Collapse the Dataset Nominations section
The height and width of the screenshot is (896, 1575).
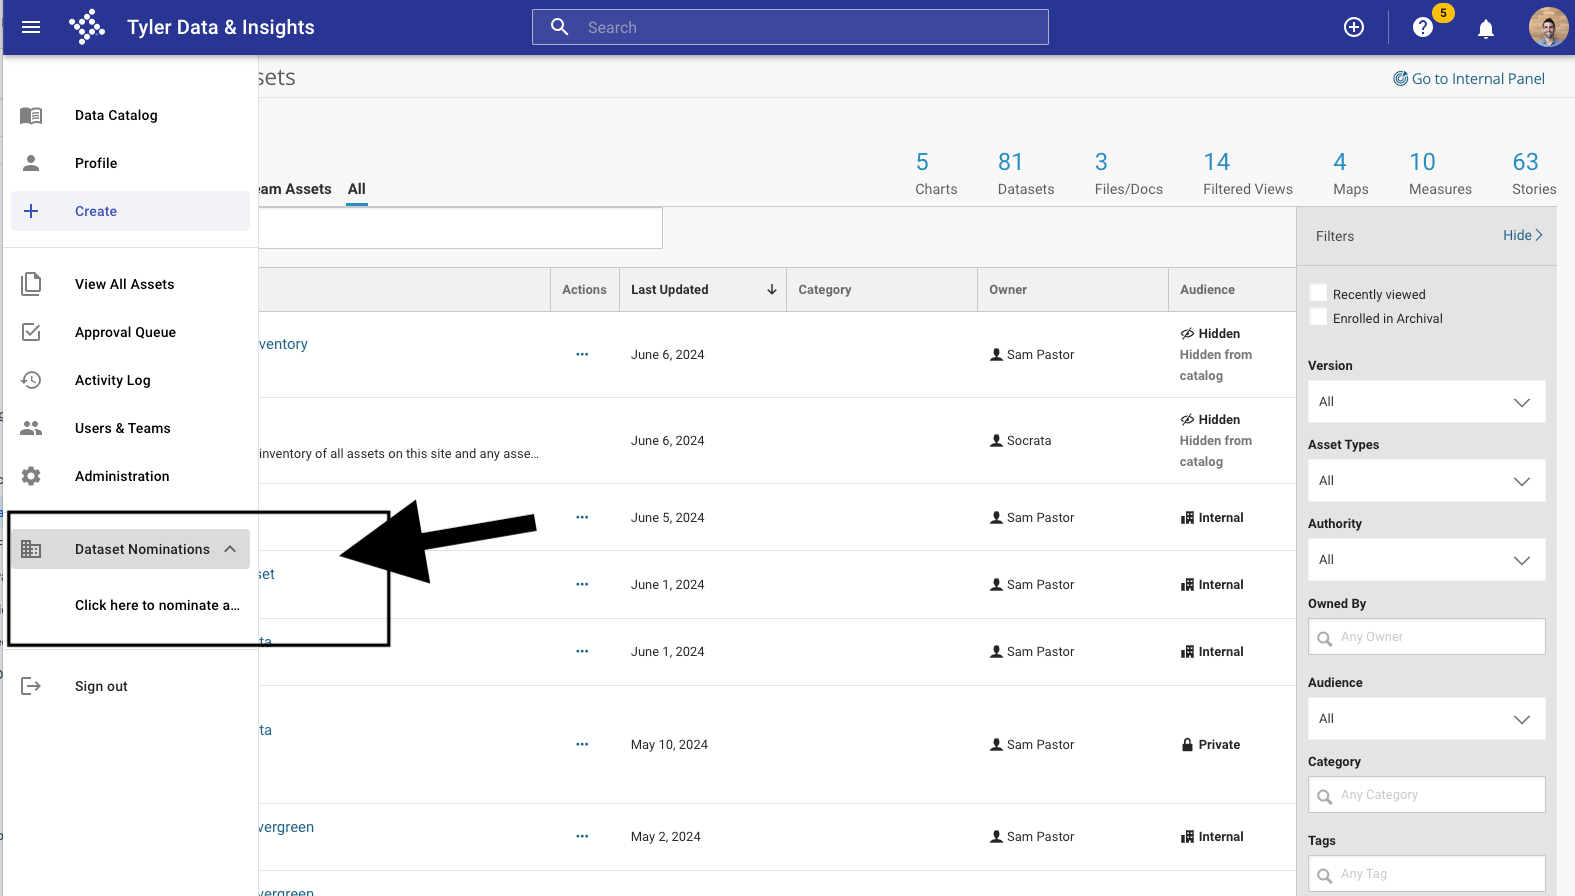[230, 549]
